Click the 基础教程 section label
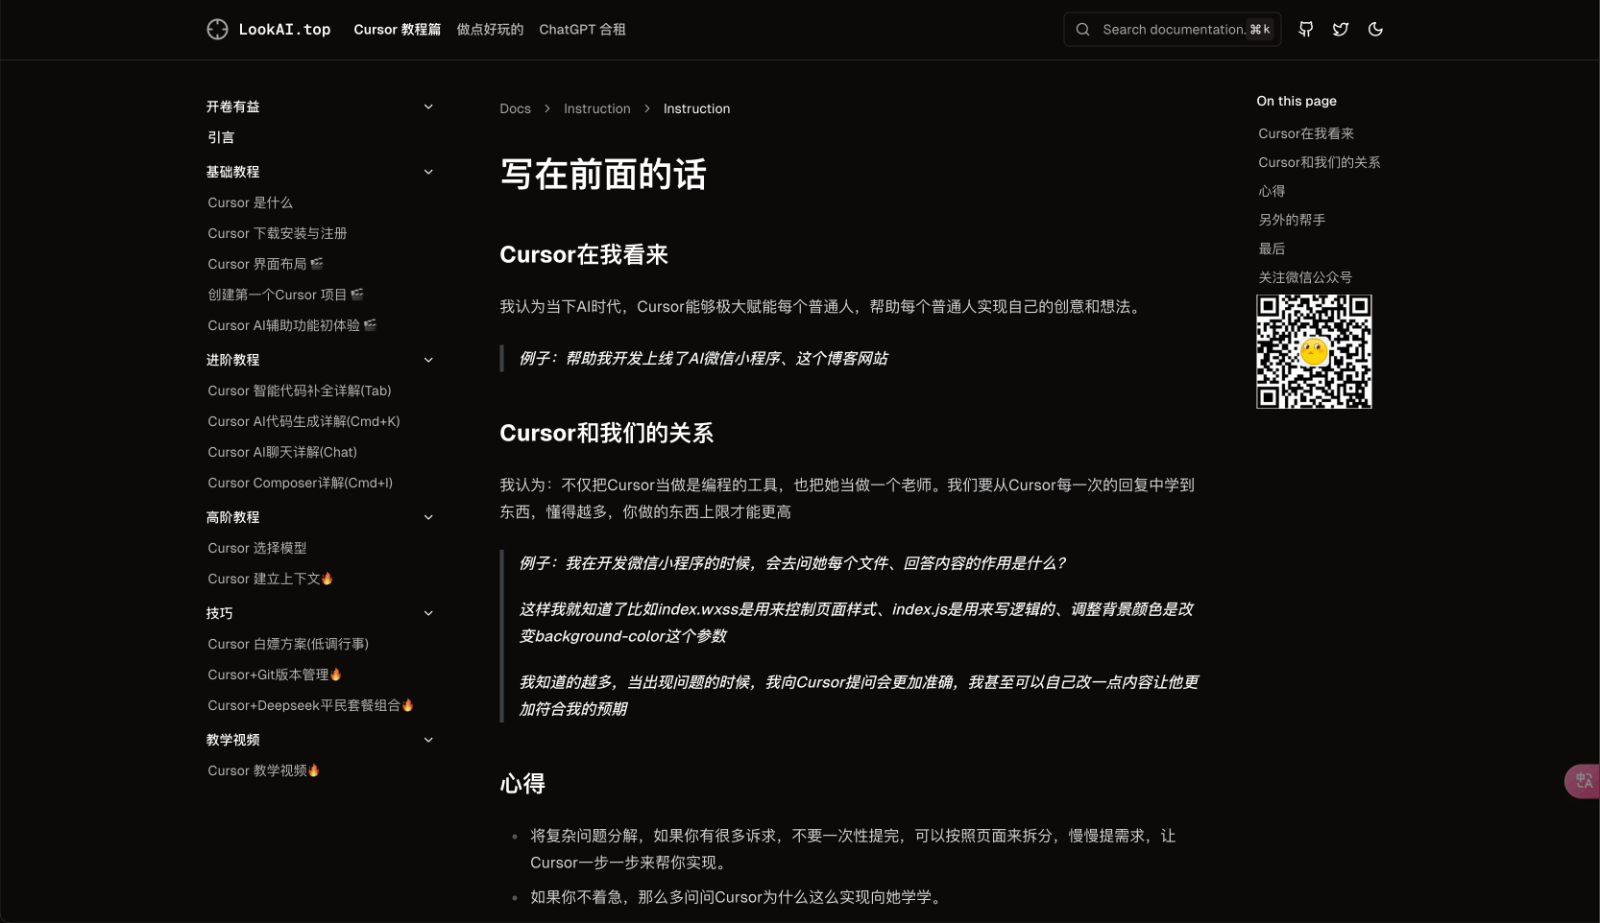The width and height of the screenshot is (1600, 923). pos(233,172)
